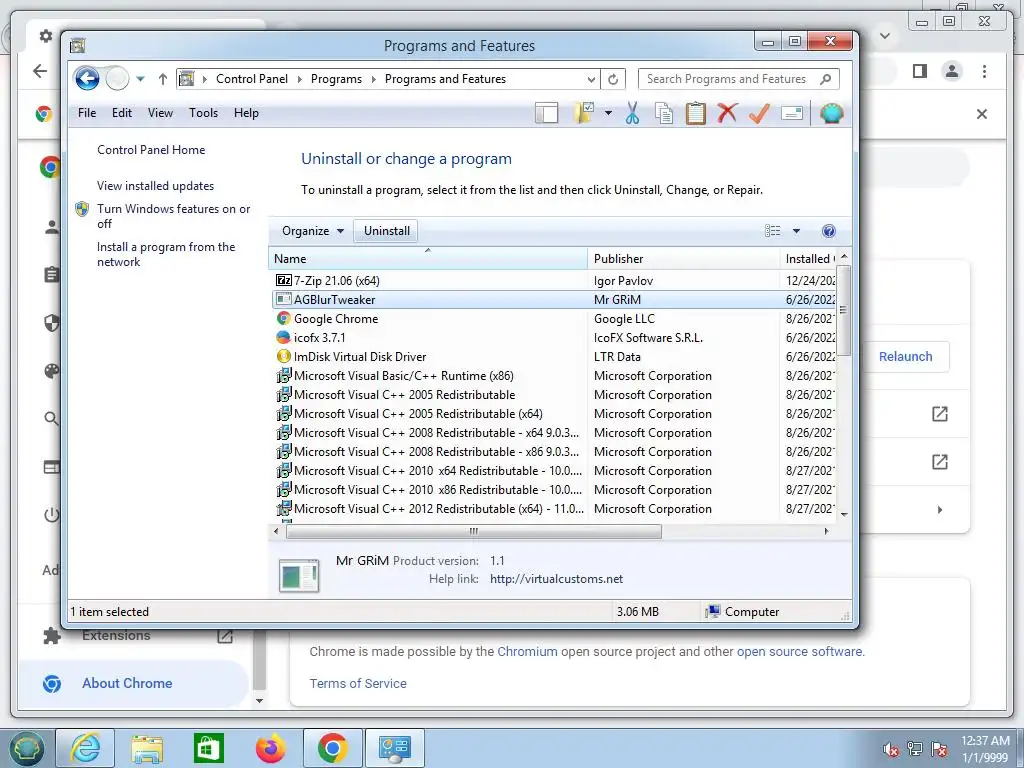1024x768 pixels.
Task: Click the Start orb button
Action: point(25,748)
